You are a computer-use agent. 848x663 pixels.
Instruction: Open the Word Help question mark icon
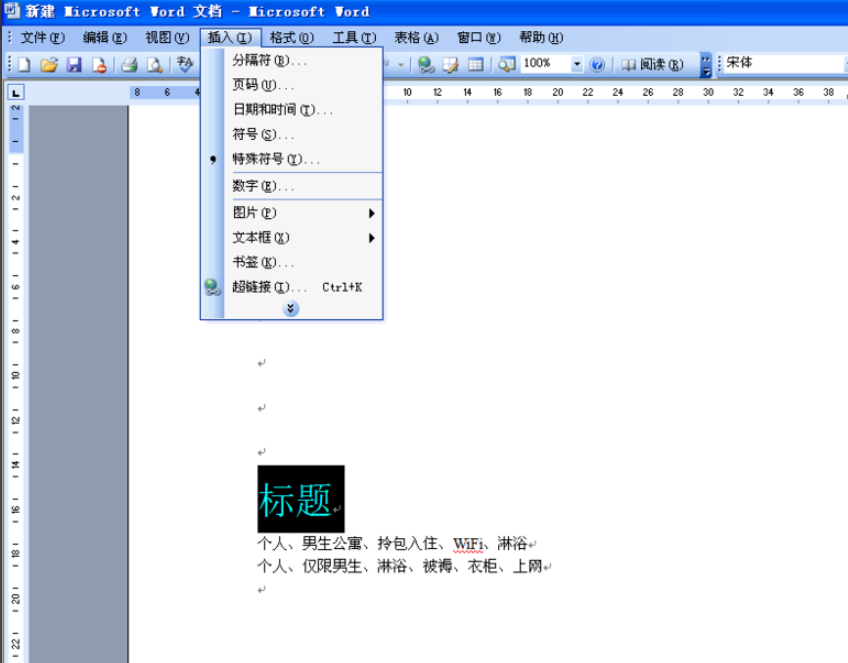click(597, 65)
